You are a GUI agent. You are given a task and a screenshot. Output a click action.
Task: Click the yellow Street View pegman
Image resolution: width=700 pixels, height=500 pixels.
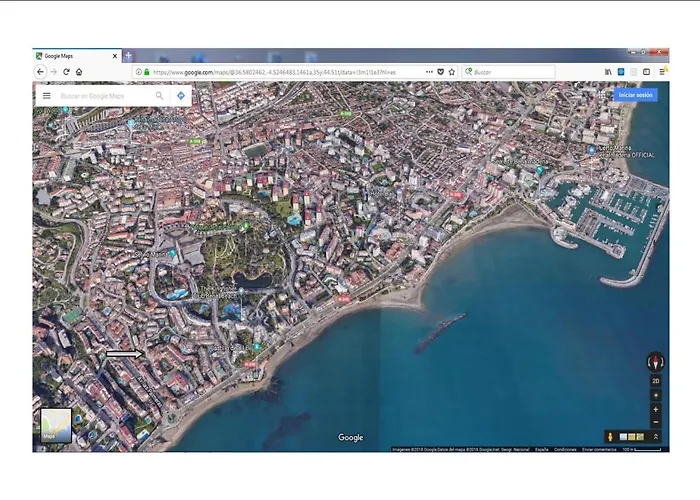610,437
